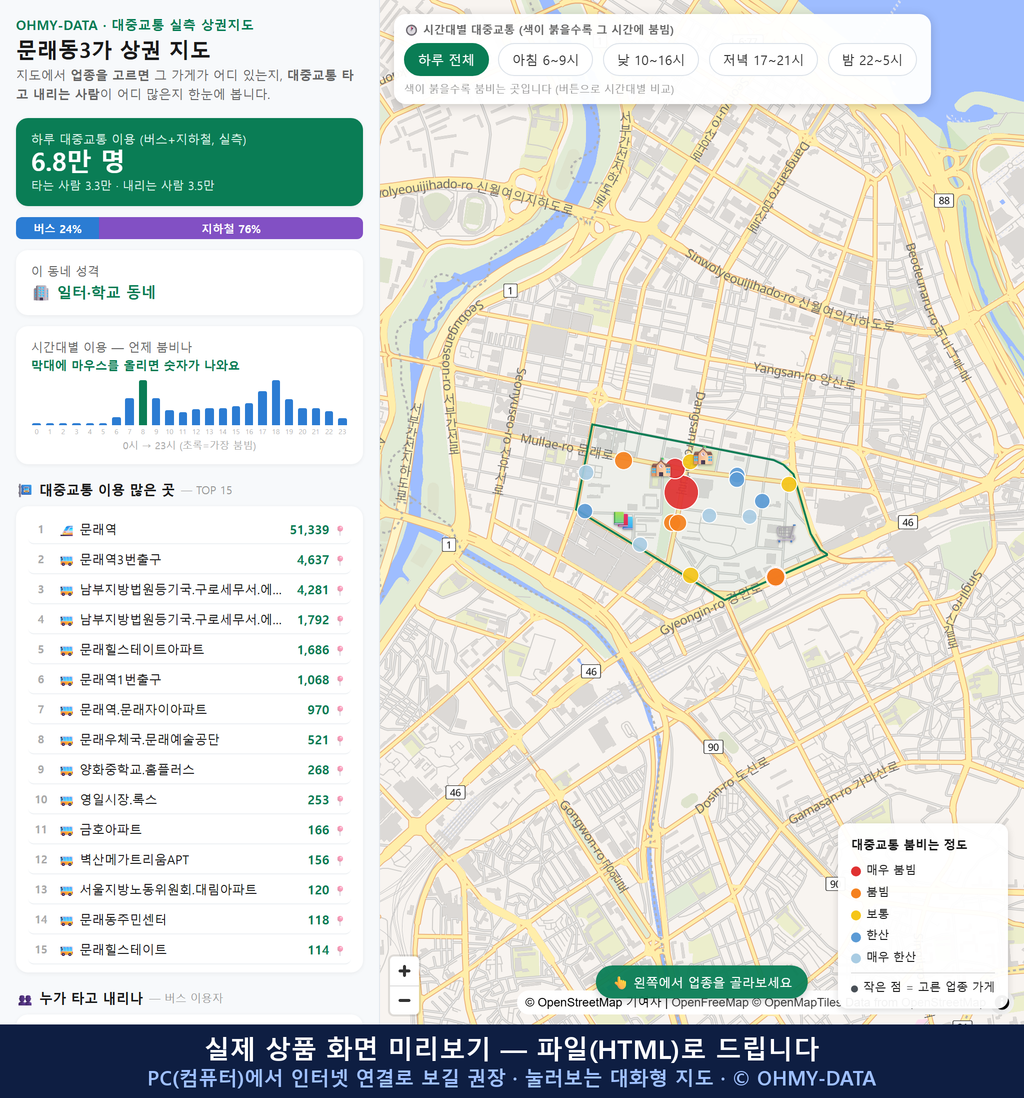Image resolution: width=1024 pixels, height=1098 pixels.
Task: Click the shopping cart icon on the map
Action: pos(786,534)
